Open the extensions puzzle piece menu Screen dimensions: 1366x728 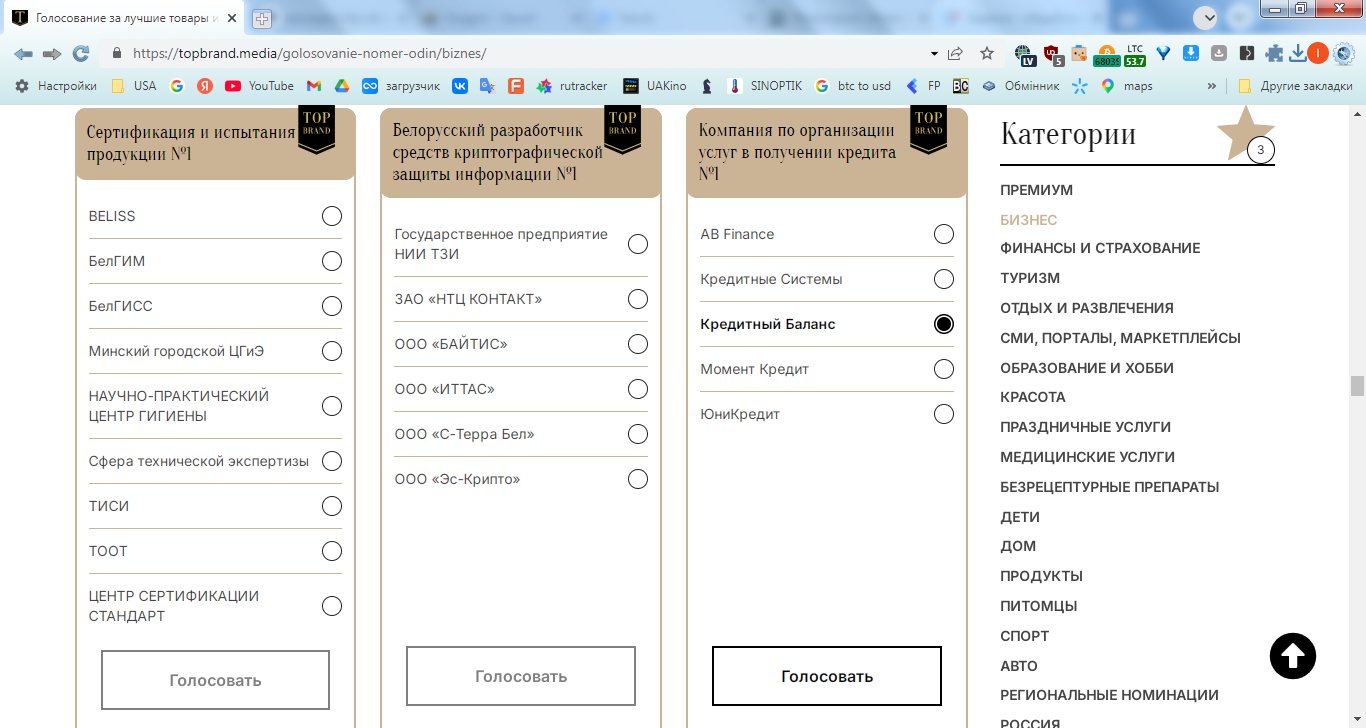(x=1274, y=53)
